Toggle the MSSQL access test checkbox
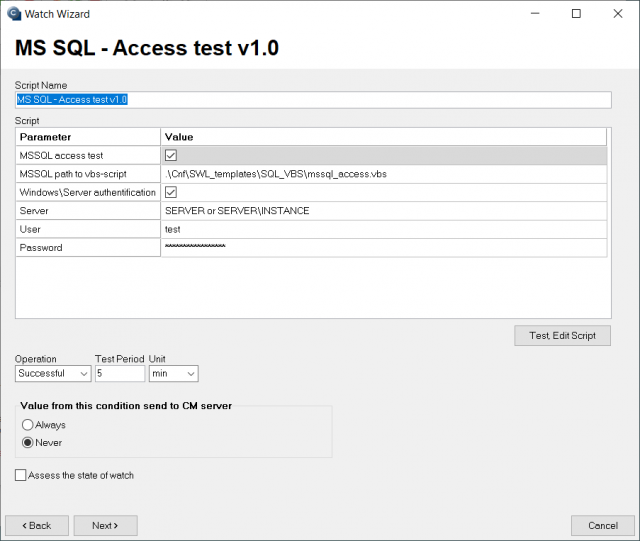 171,155
